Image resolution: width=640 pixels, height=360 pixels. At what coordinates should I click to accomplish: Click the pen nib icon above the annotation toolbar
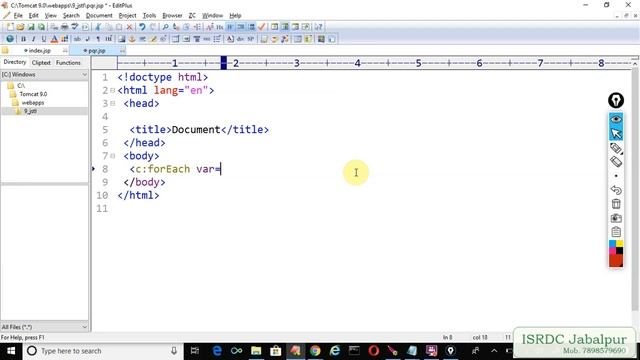tap(616, 100)
